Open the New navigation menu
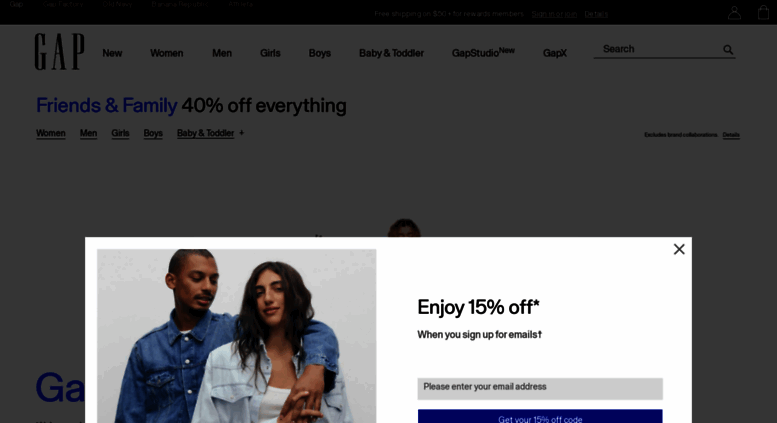The height and width of the screenshot is (423, 777). [112, 53]
